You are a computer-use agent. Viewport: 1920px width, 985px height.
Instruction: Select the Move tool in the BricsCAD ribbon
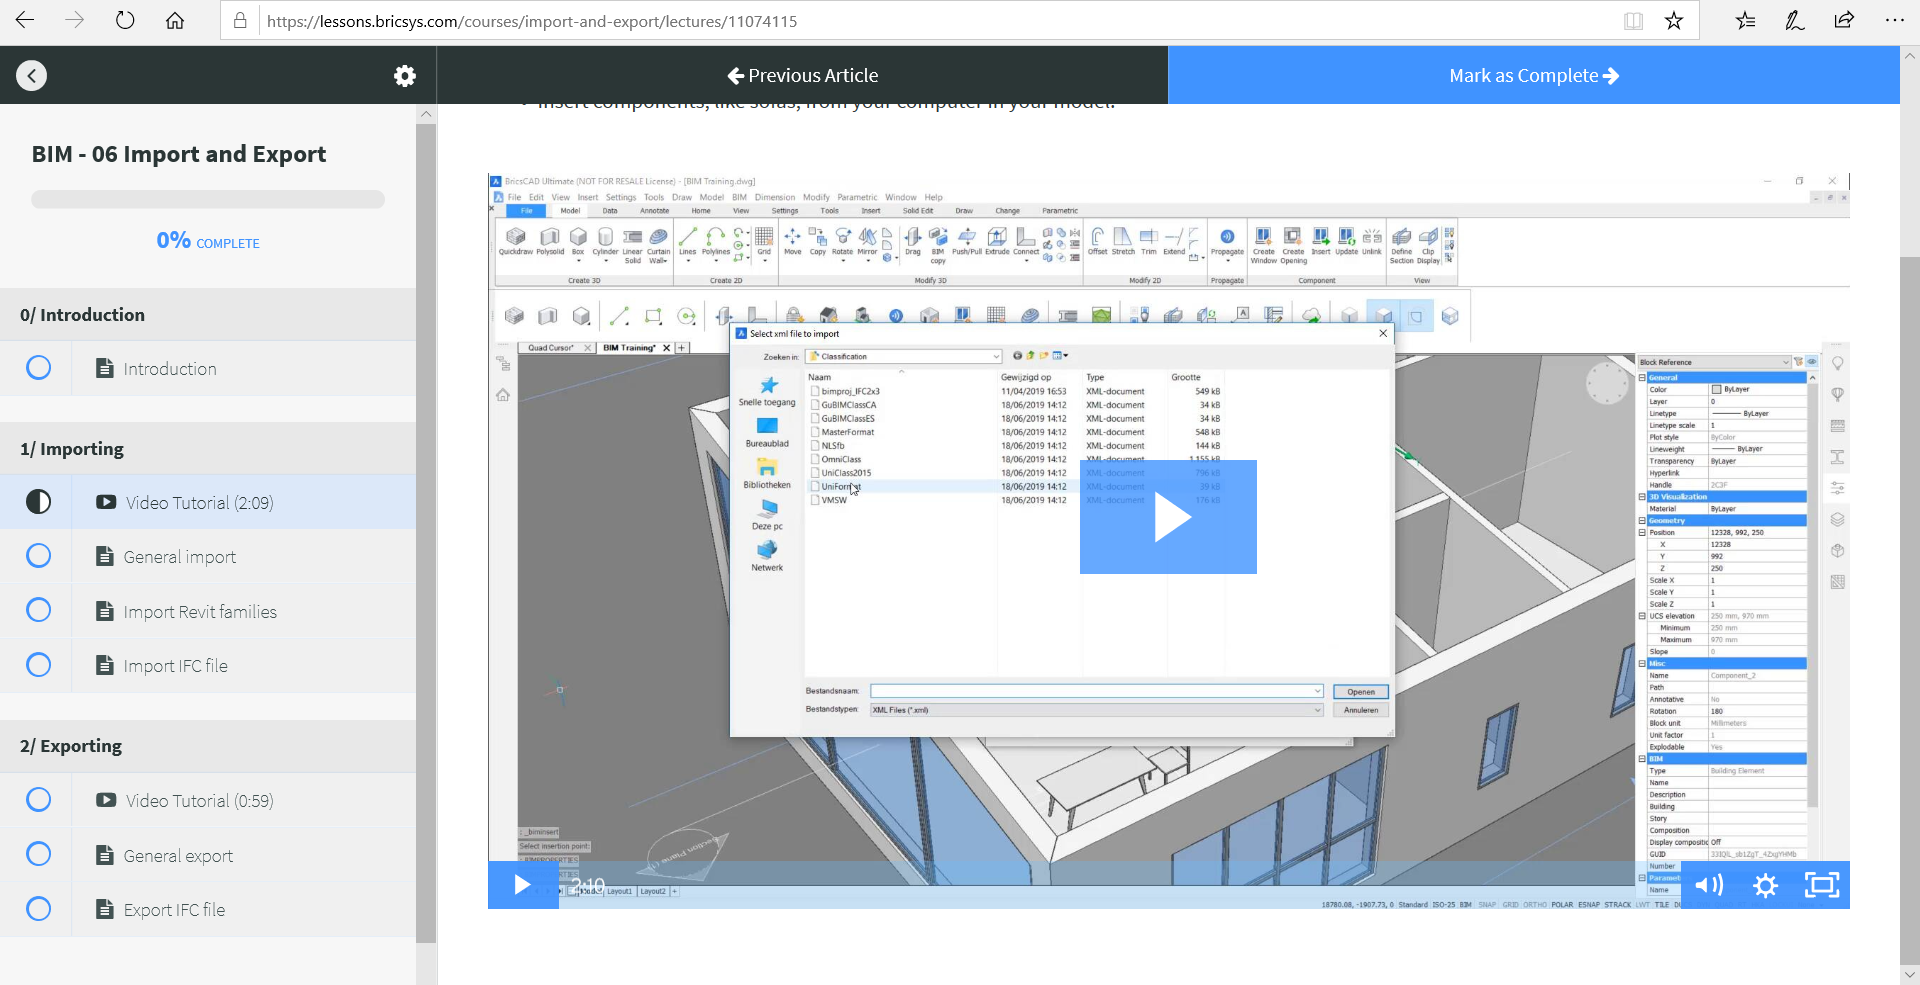coord(792,241)
